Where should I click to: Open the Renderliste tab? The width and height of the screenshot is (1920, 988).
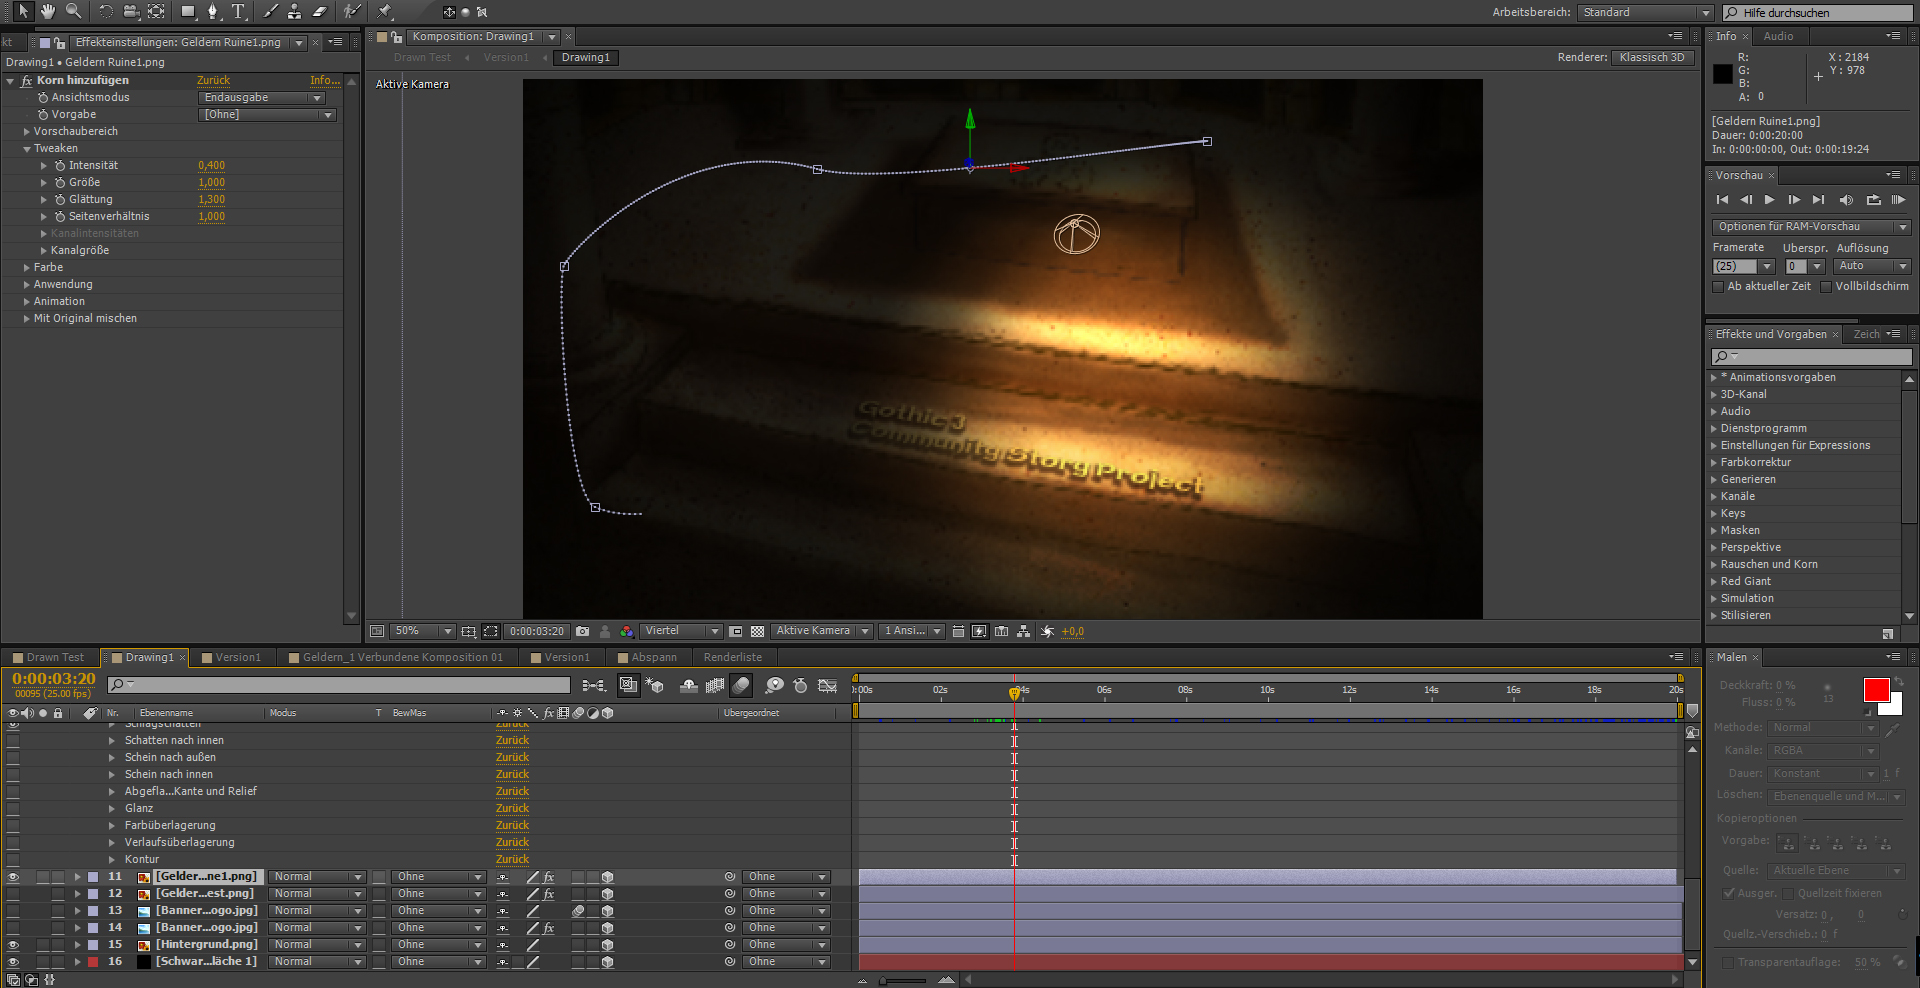(x=733, y=657)
